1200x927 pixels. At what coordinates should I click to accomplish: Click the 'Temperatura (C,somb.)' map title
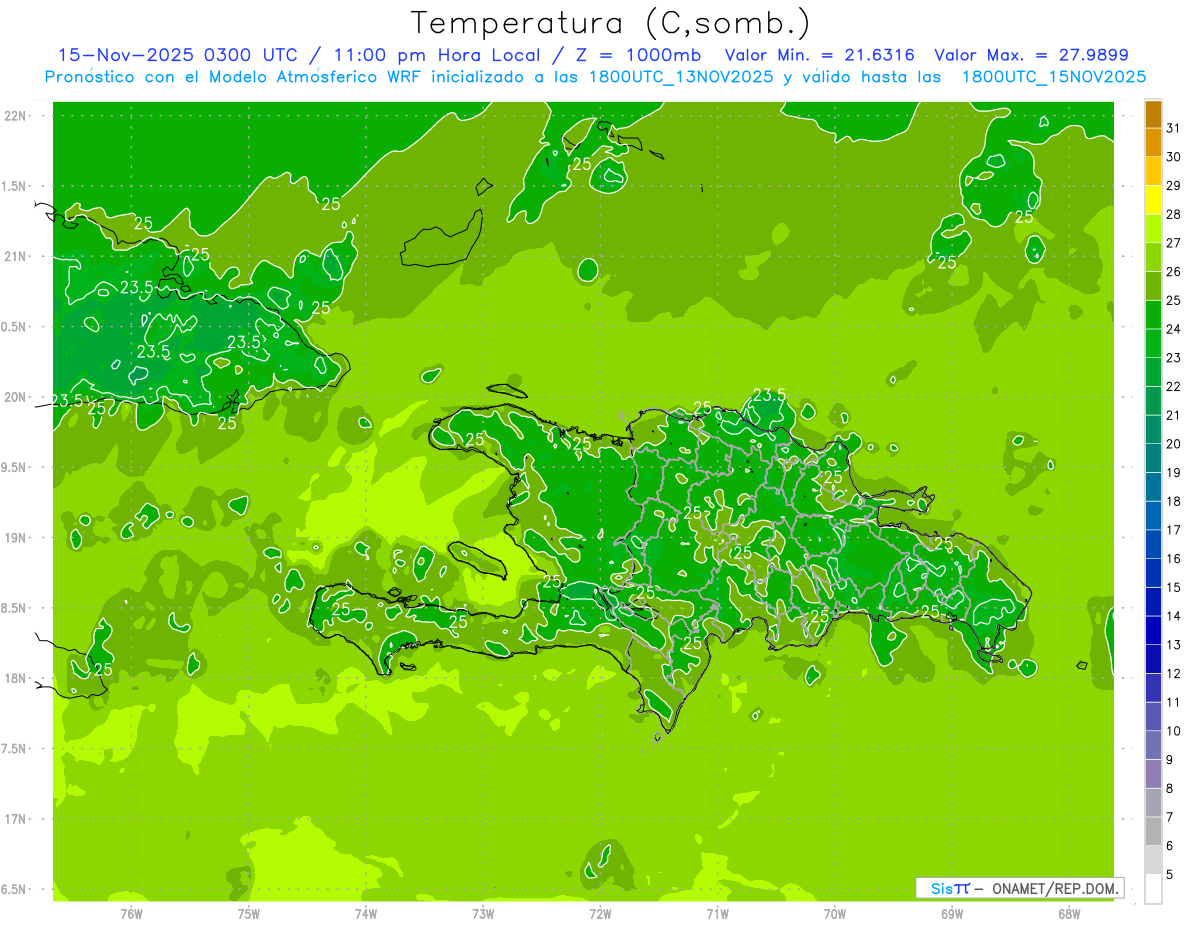coord(611,24)
